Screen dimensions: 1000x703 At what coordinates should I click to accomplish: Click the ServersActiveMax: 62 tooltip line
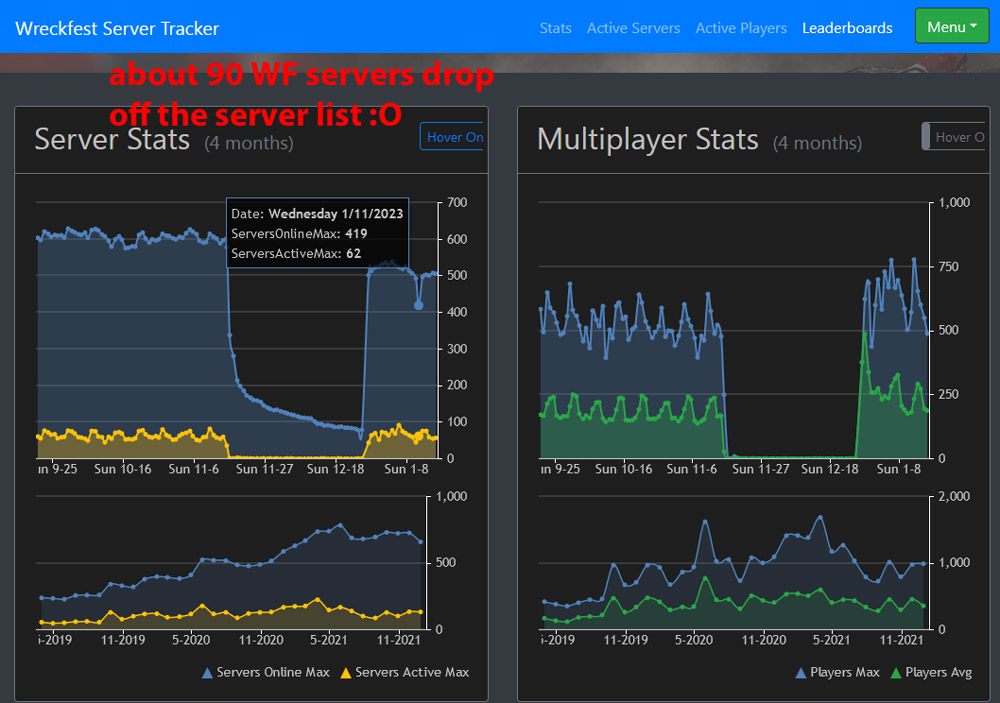[296, 253]
